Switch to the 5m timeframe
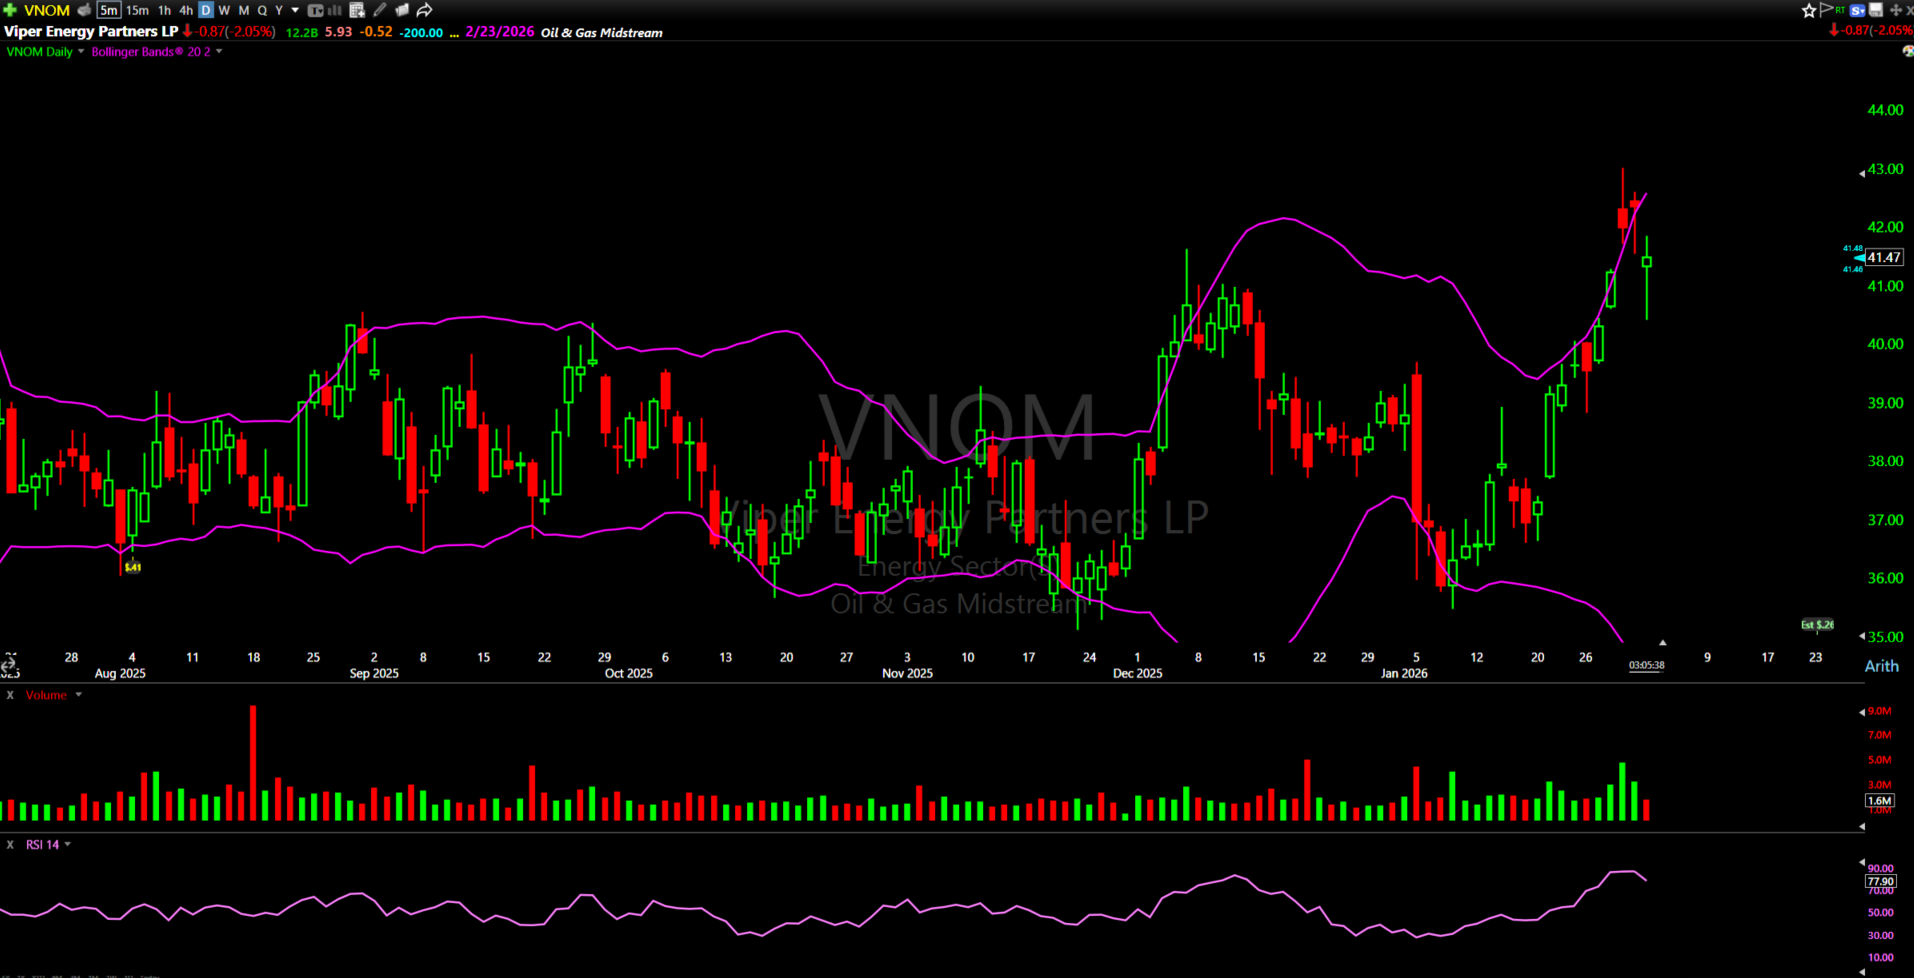 pos(108,10)
